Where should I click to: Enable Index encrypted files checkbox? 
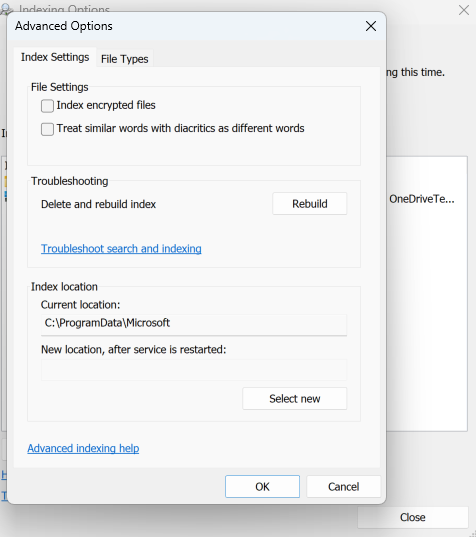[x=47, y=106]
